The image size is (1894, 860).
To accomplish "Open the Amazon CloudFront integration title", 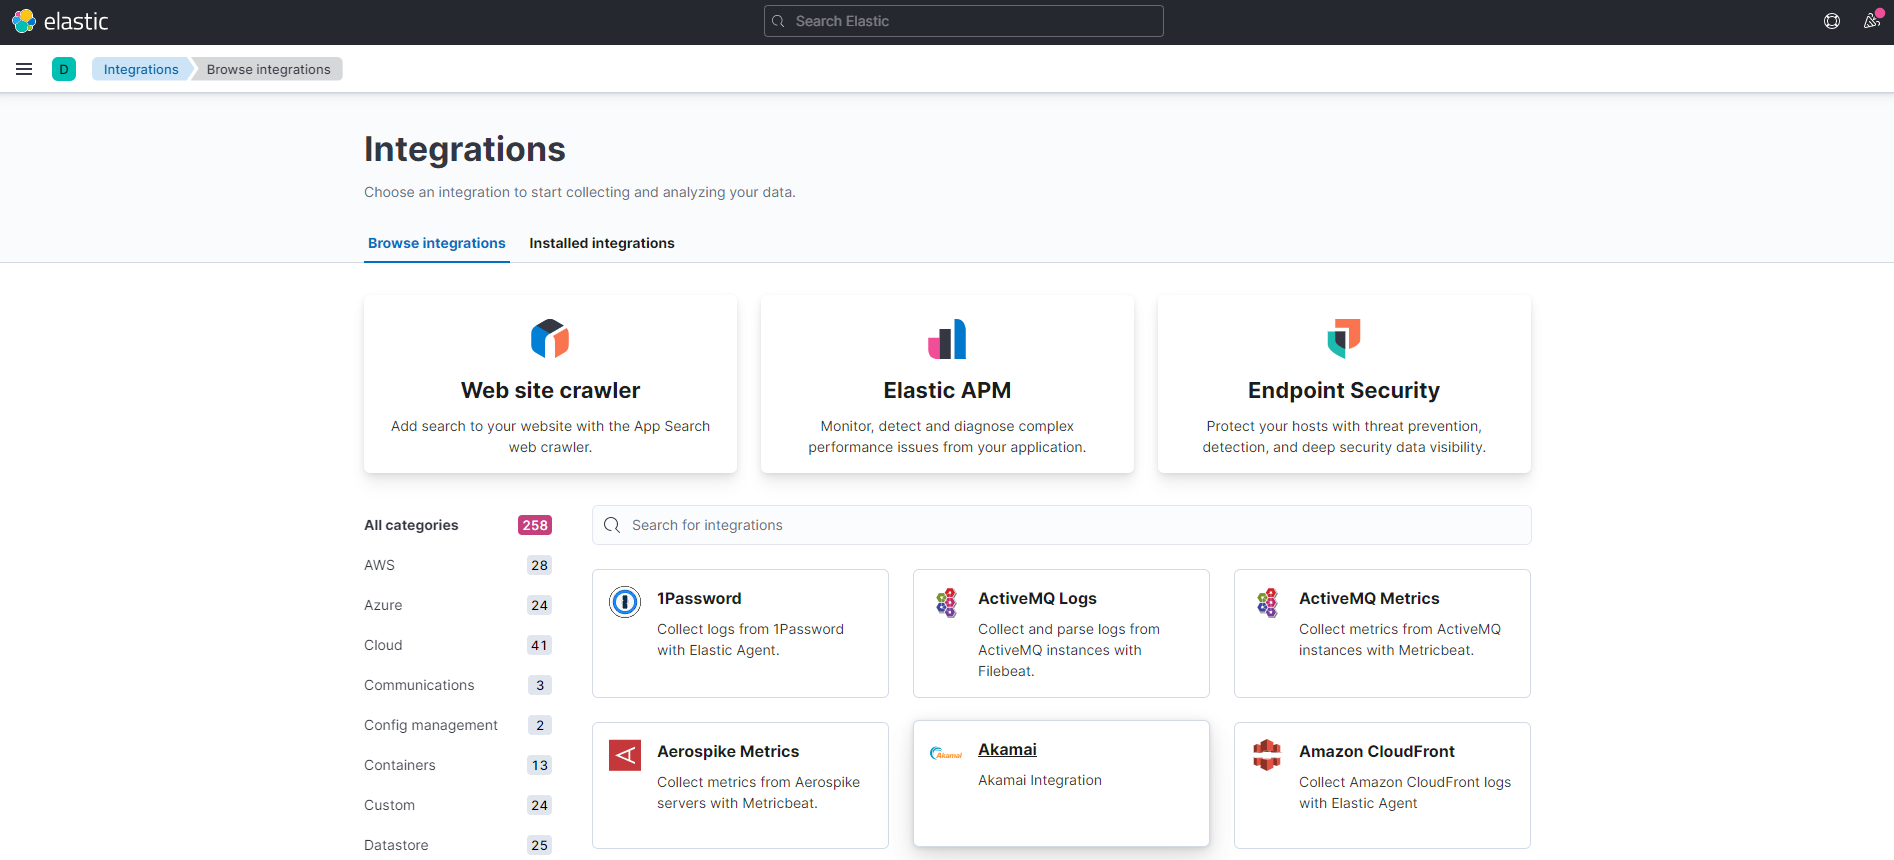I will coord(1377,751).
